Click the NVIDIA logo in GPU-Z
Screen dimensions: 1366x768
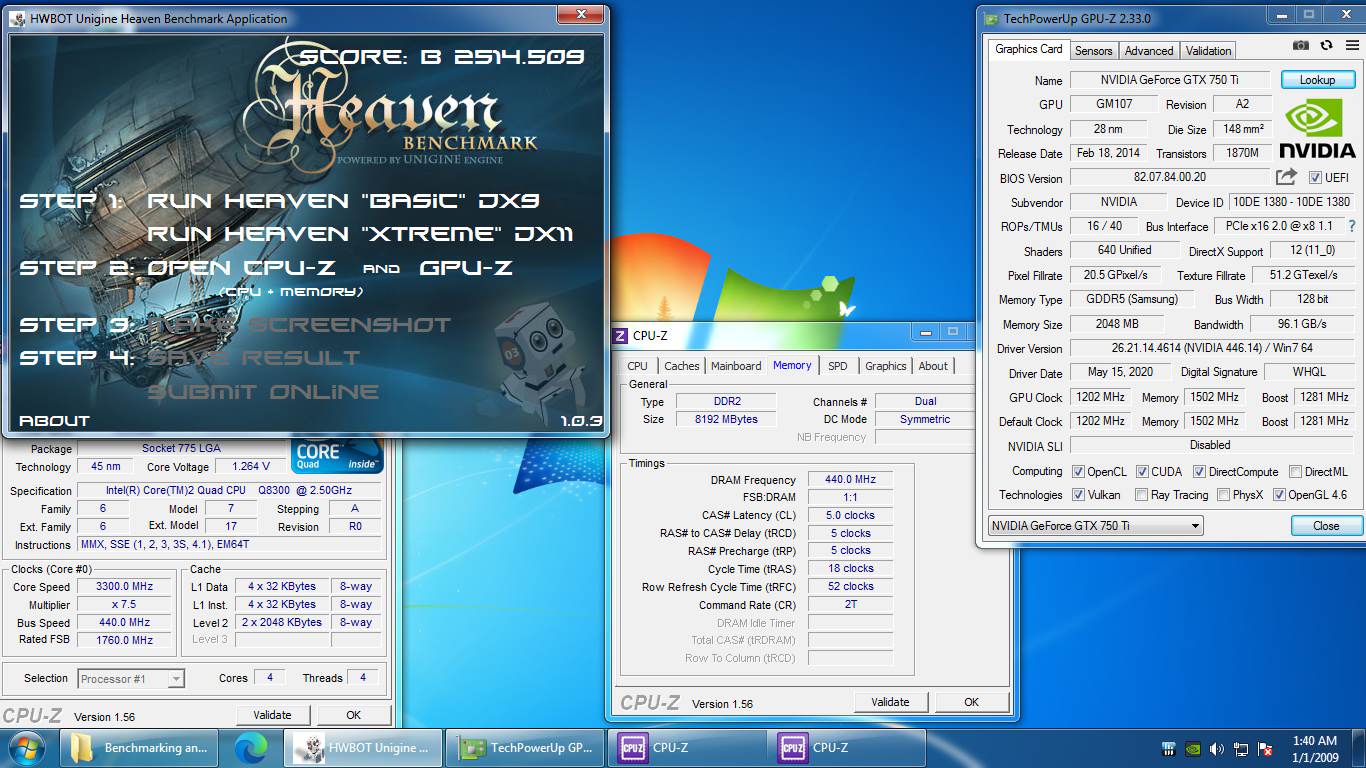coord(1317,129)
